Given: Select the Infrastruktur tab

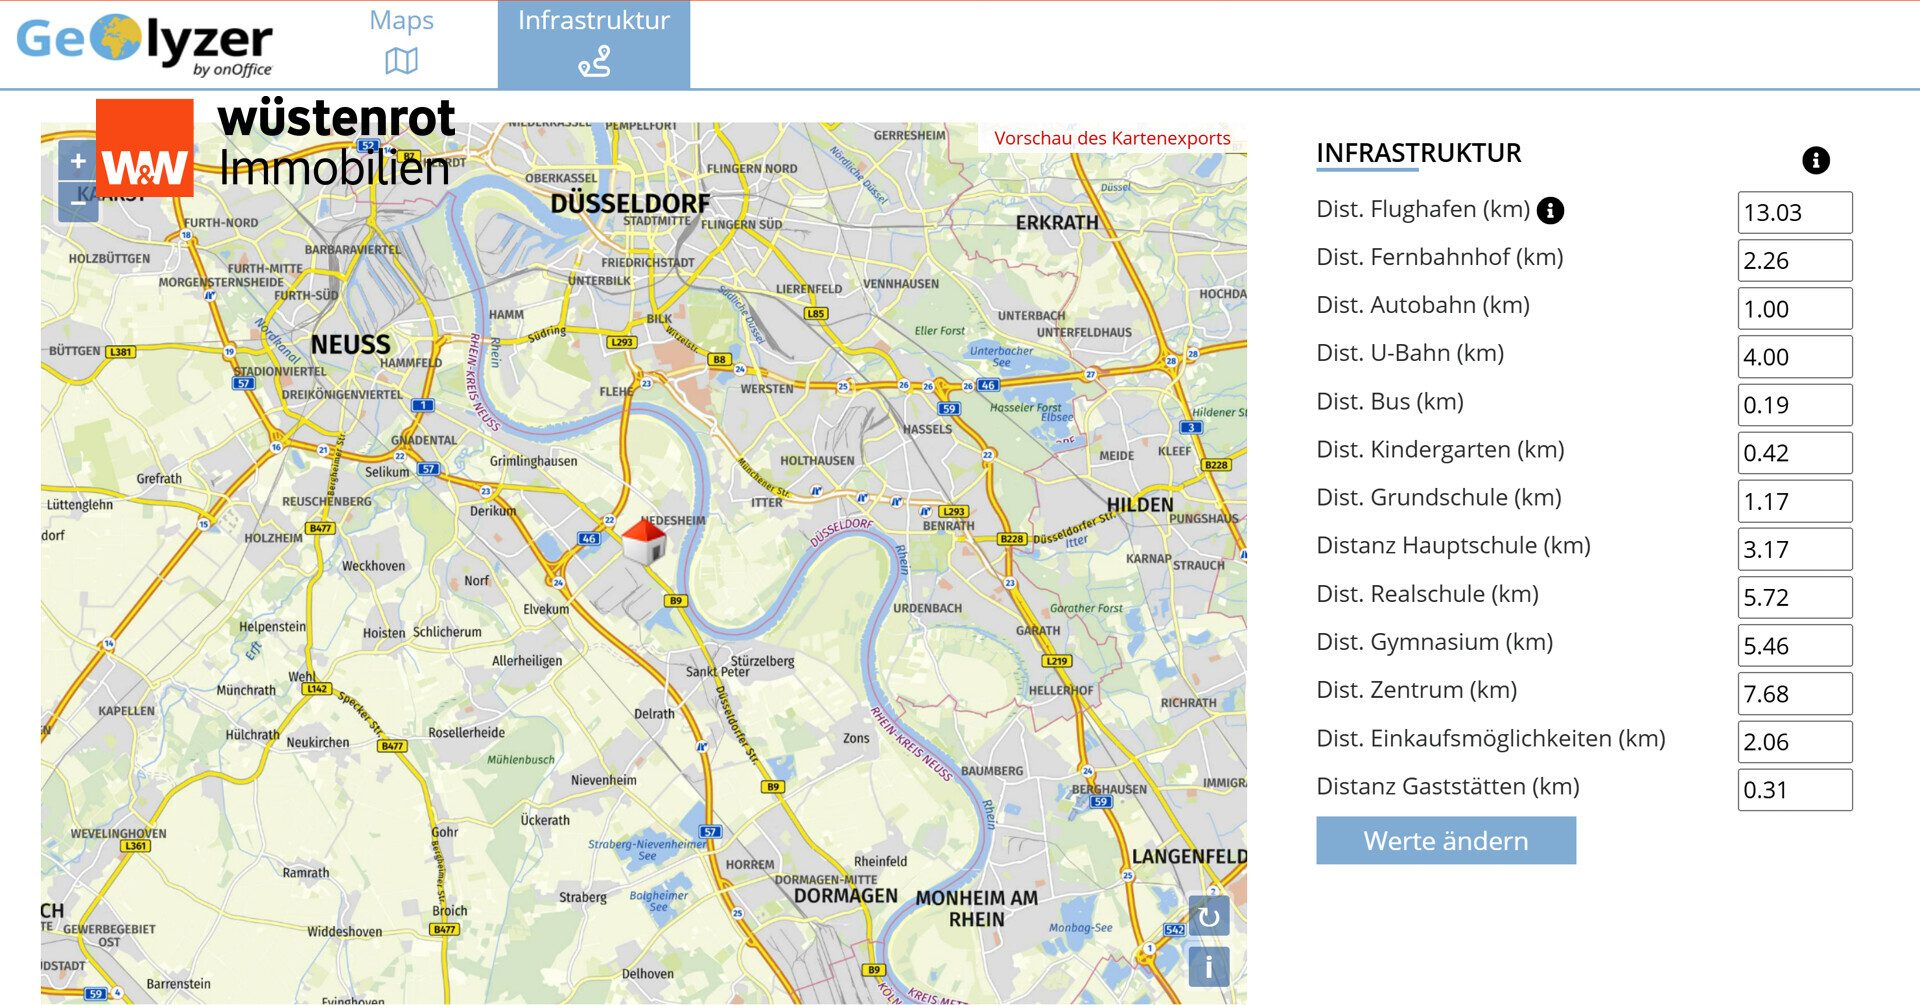Looking at the screenshot, I should (594, 44).
